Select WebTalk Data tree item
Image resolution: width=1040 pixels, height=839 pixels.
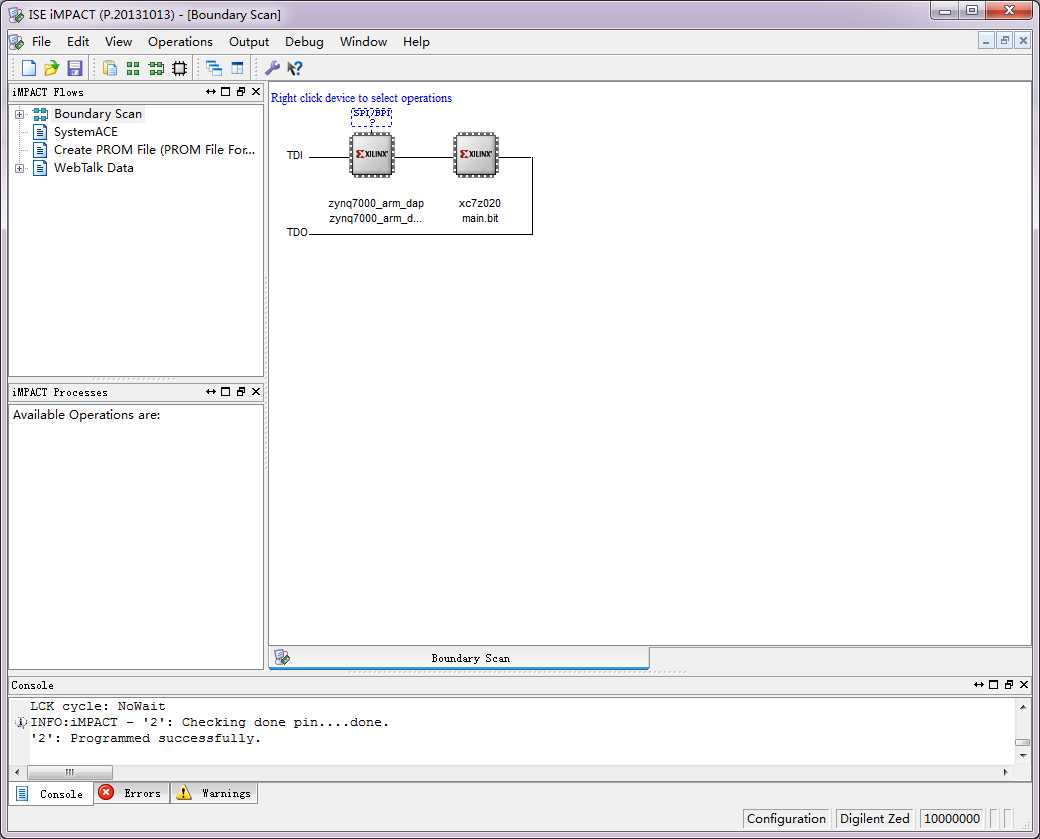94,168
